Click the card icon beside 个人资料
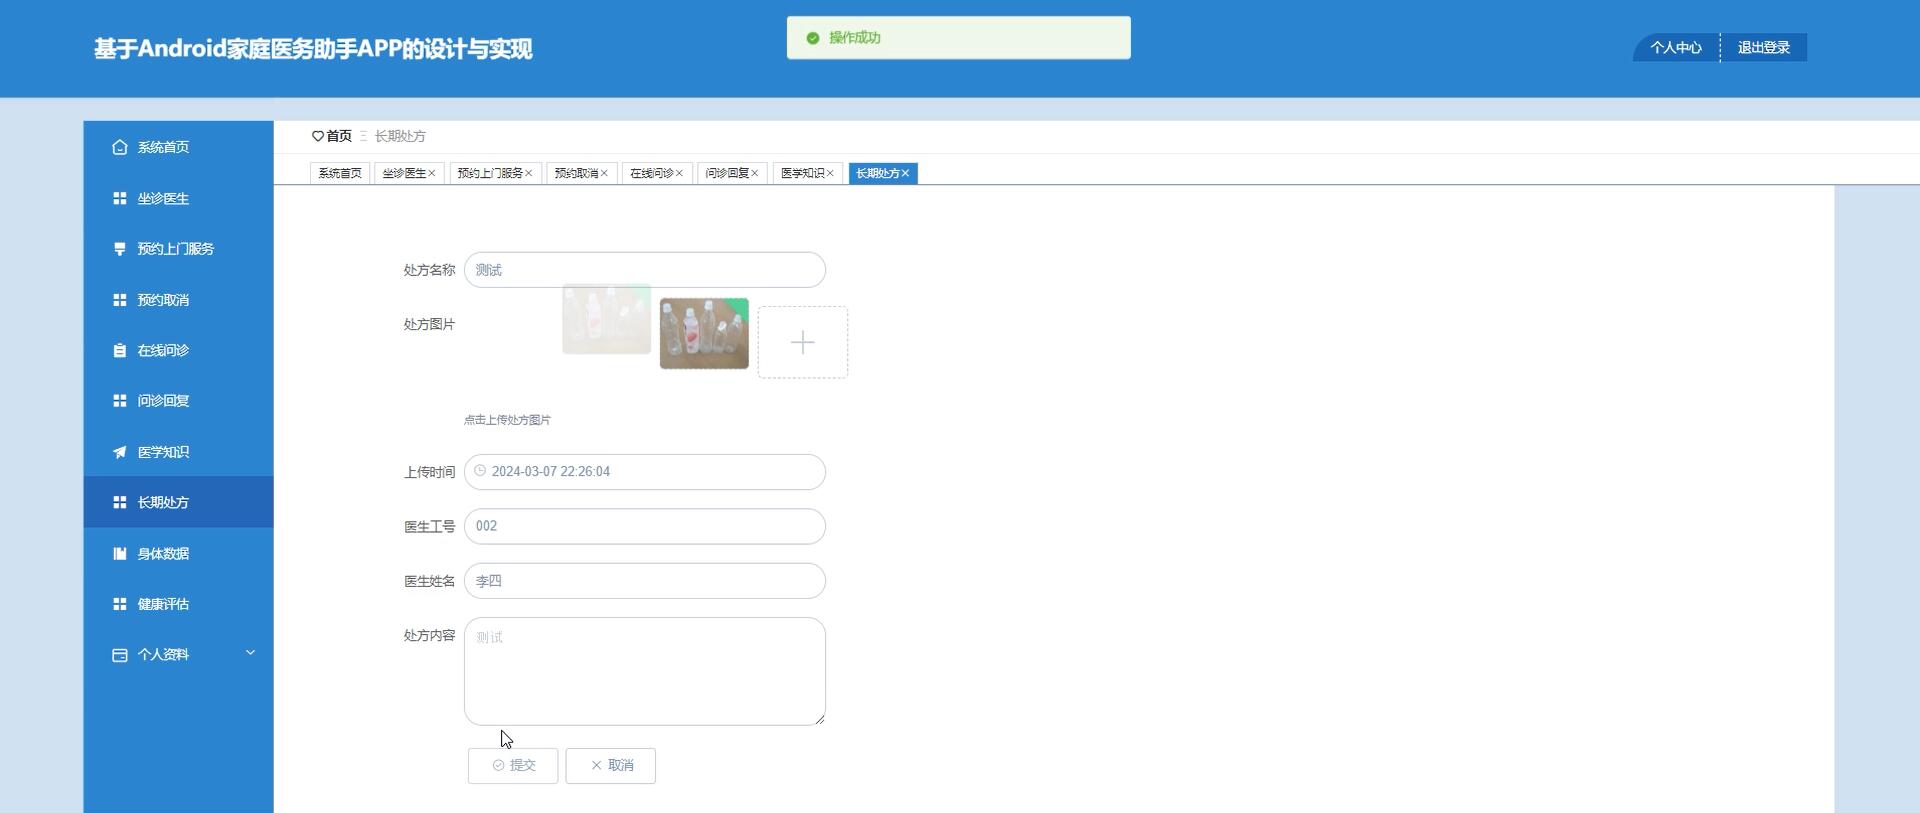The width and height of the screenshot is (1920, 813). pos(120,655)
